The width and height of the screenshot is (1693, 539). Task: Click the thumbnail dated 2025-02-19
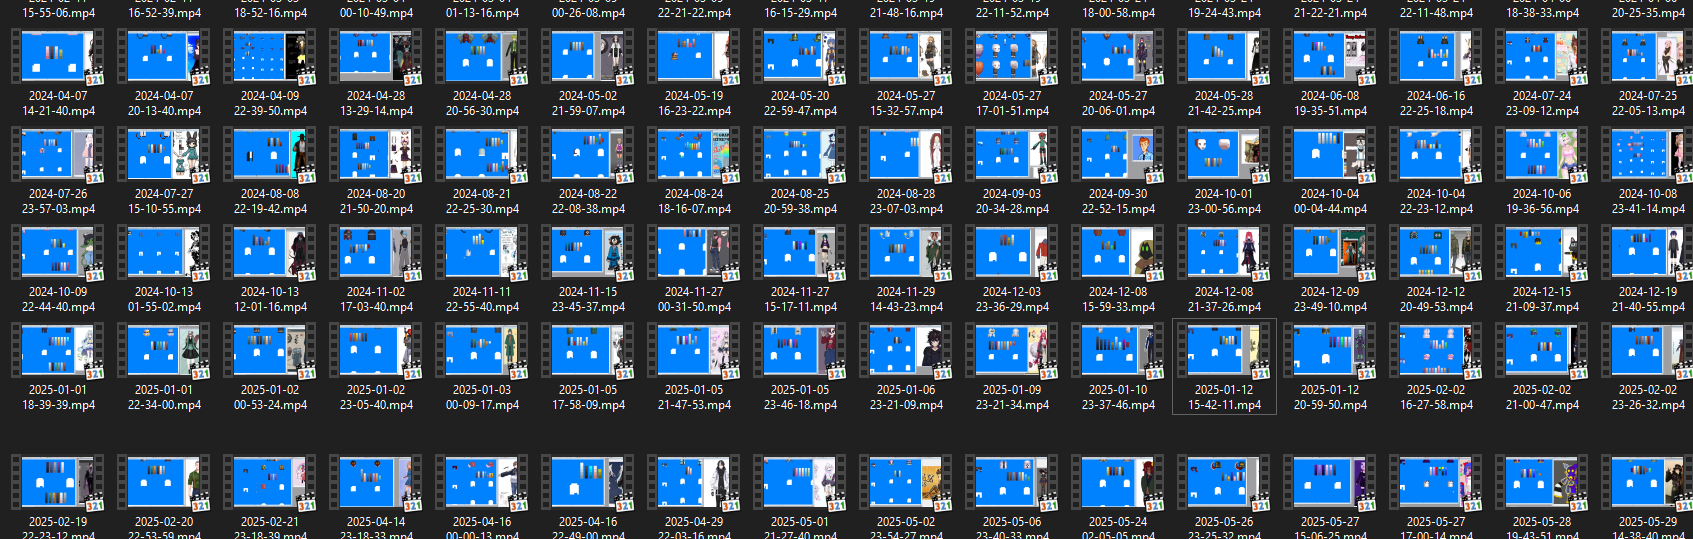coord(58,482)
